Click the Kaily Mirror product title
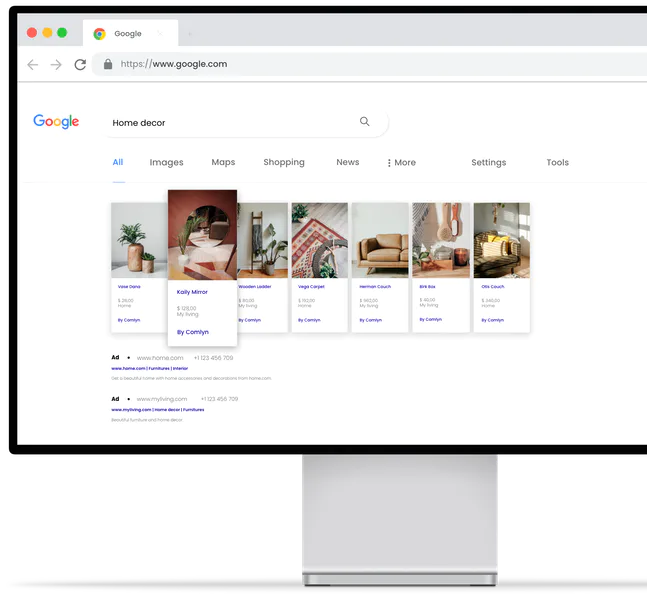The height and width of the screenshot is (600, 647). coord(192,292)
